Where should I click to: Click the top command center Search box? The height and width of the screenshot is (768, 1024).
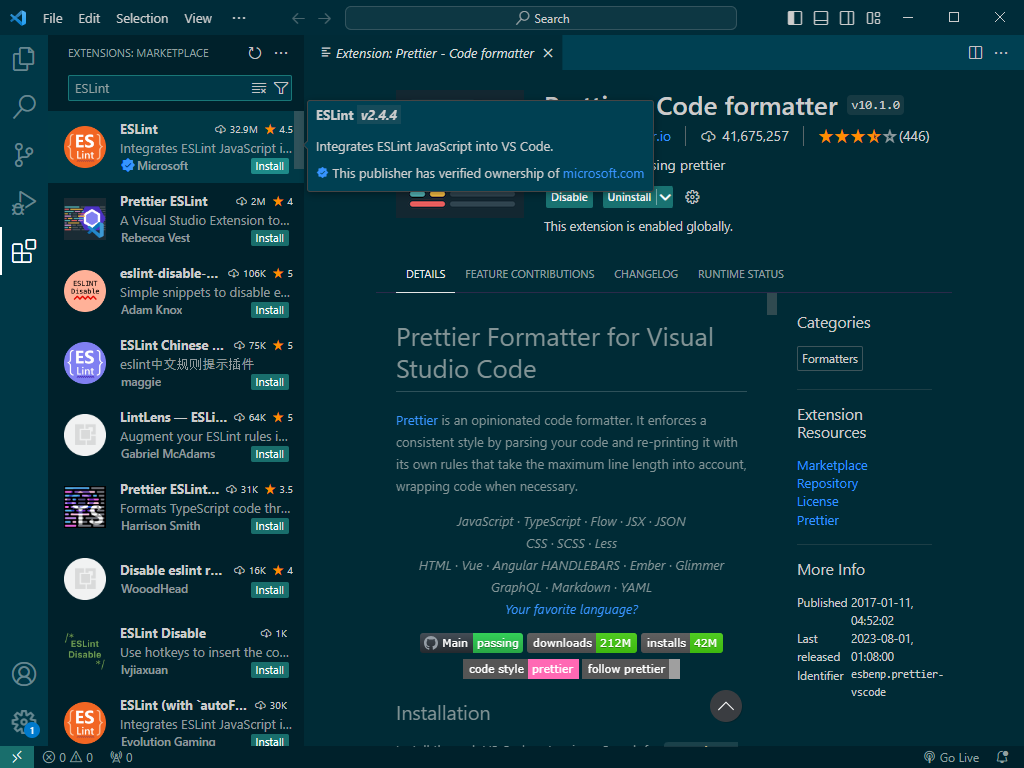[x=541, y=18]
